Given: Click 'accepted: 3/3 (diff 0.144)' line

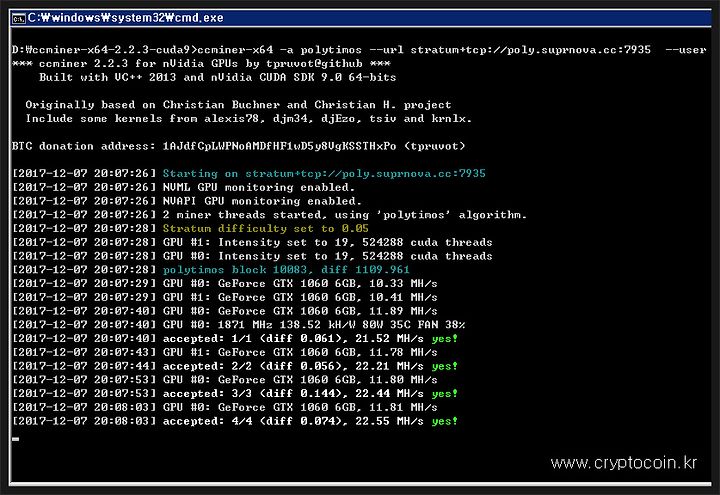Looking at the screenshot, I should [235, 394].
